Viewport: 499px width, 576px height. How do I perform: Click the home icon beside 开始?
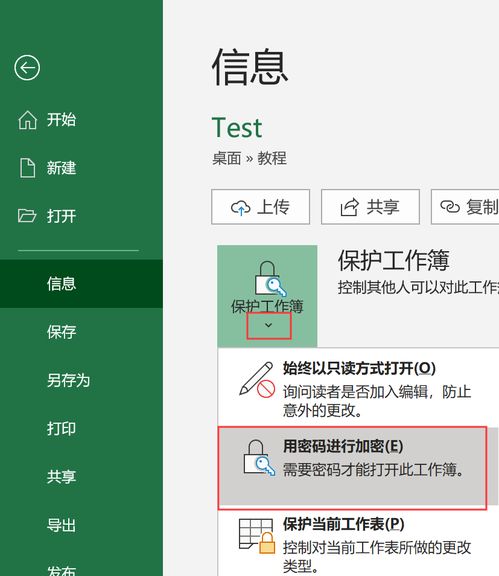tap(28, 120)
